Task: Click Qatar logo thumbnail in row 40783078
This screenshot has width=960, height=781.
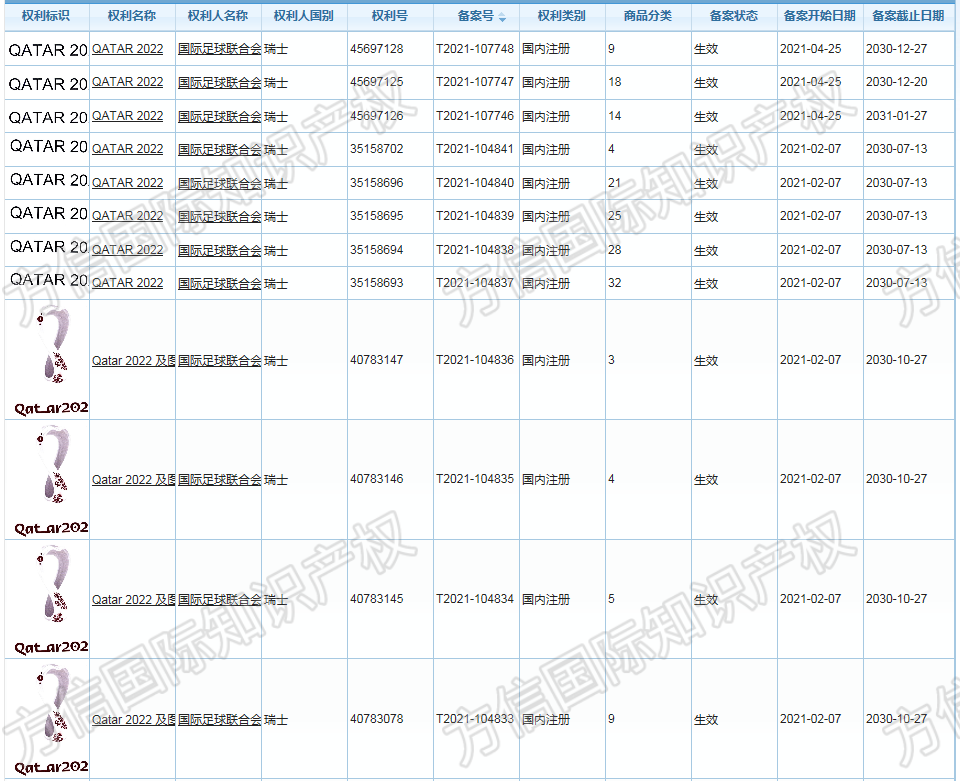Action: tap(51, 720)
